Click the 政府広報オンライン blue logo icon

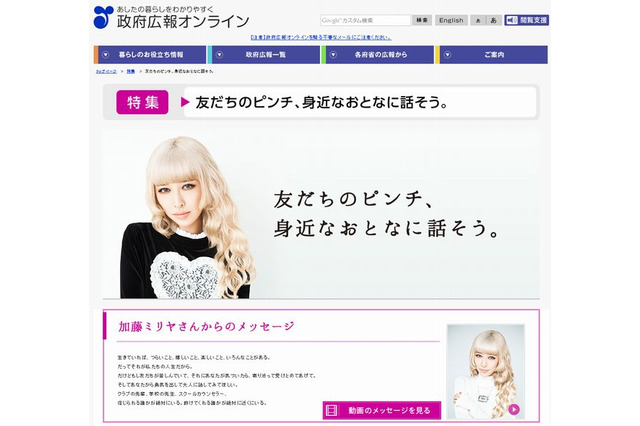point(103,17)
